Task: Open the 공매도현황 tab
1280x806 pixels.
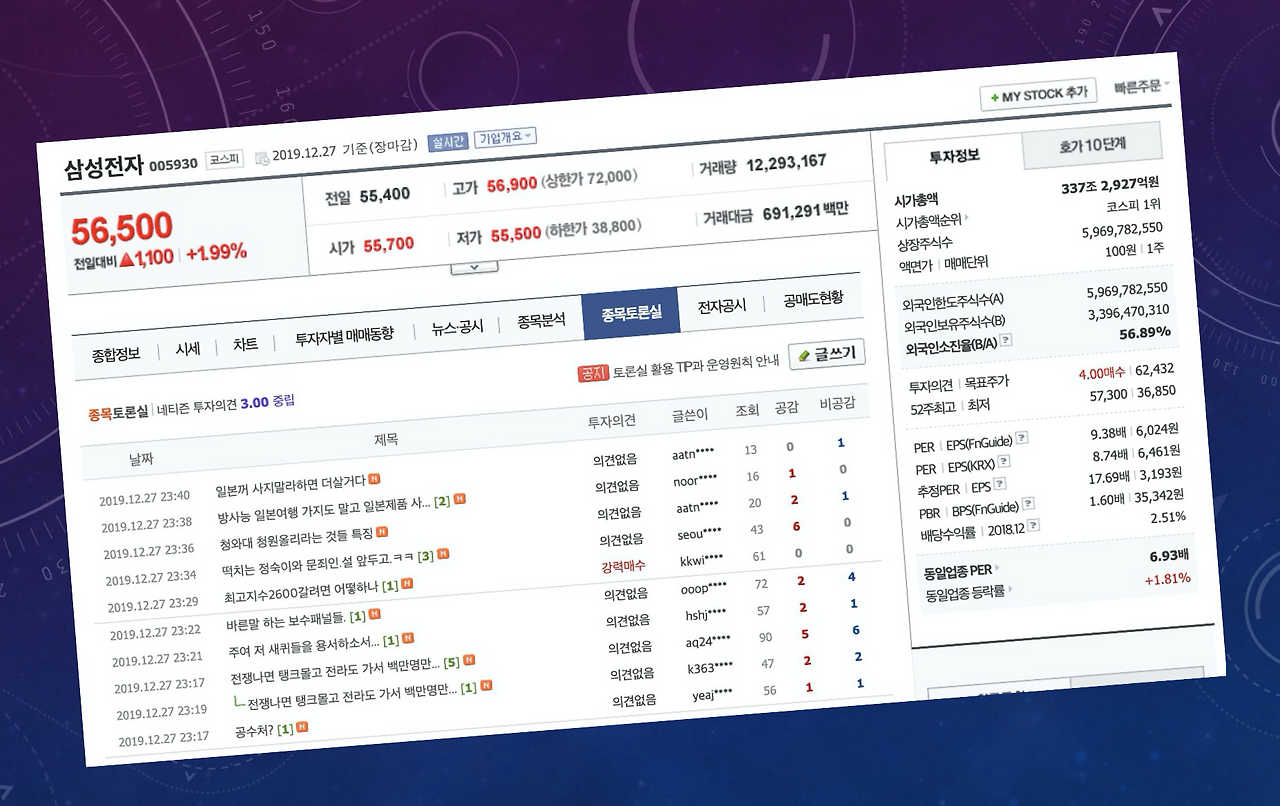Action: 813,297
